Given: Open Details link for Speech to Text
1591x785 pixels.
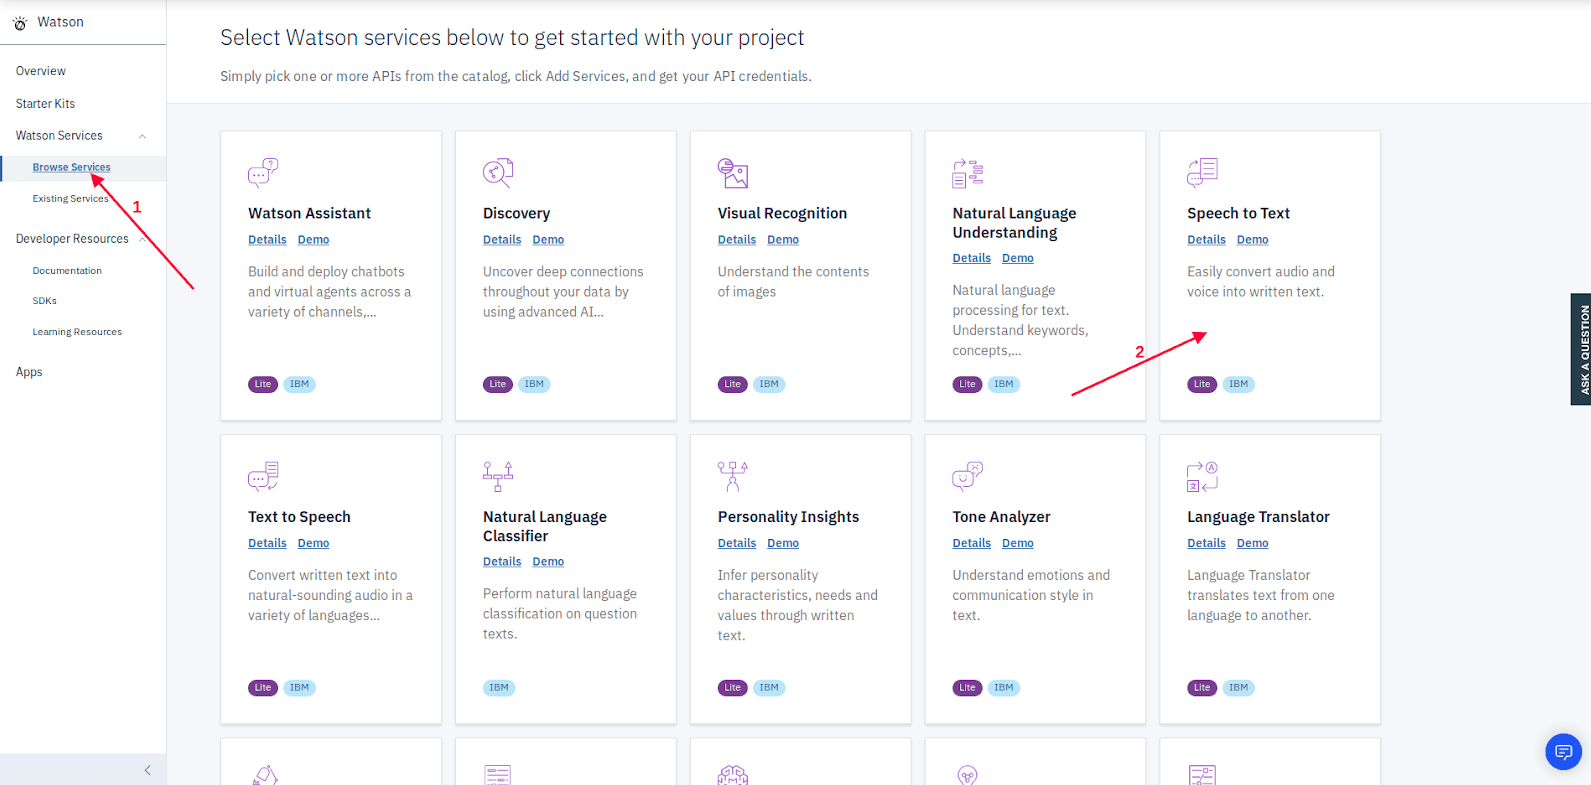Looking at the screenshot, I should pyautogui.click(x=1206, y=240).
